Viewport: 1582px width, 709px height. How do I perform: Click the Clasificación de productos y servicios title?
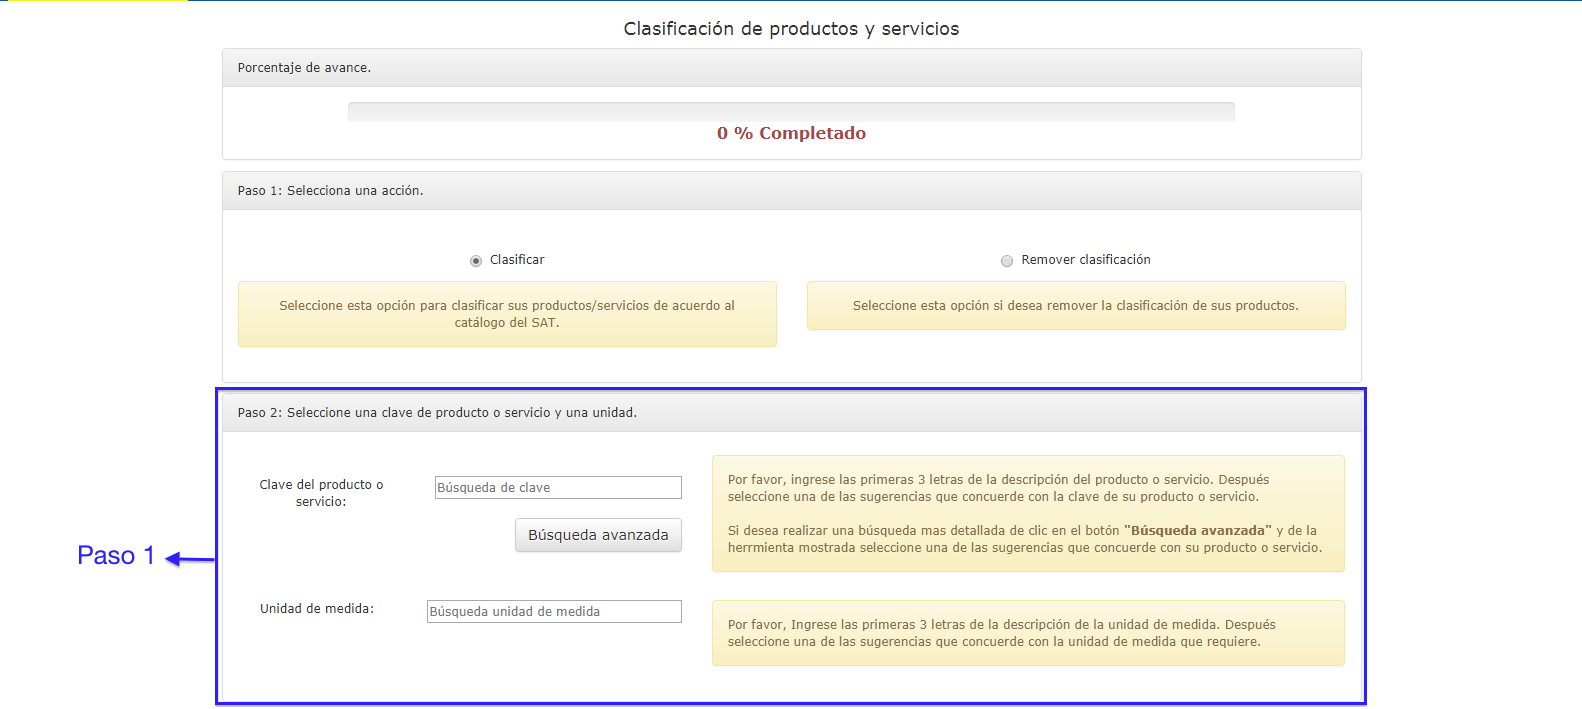[791, 29]
